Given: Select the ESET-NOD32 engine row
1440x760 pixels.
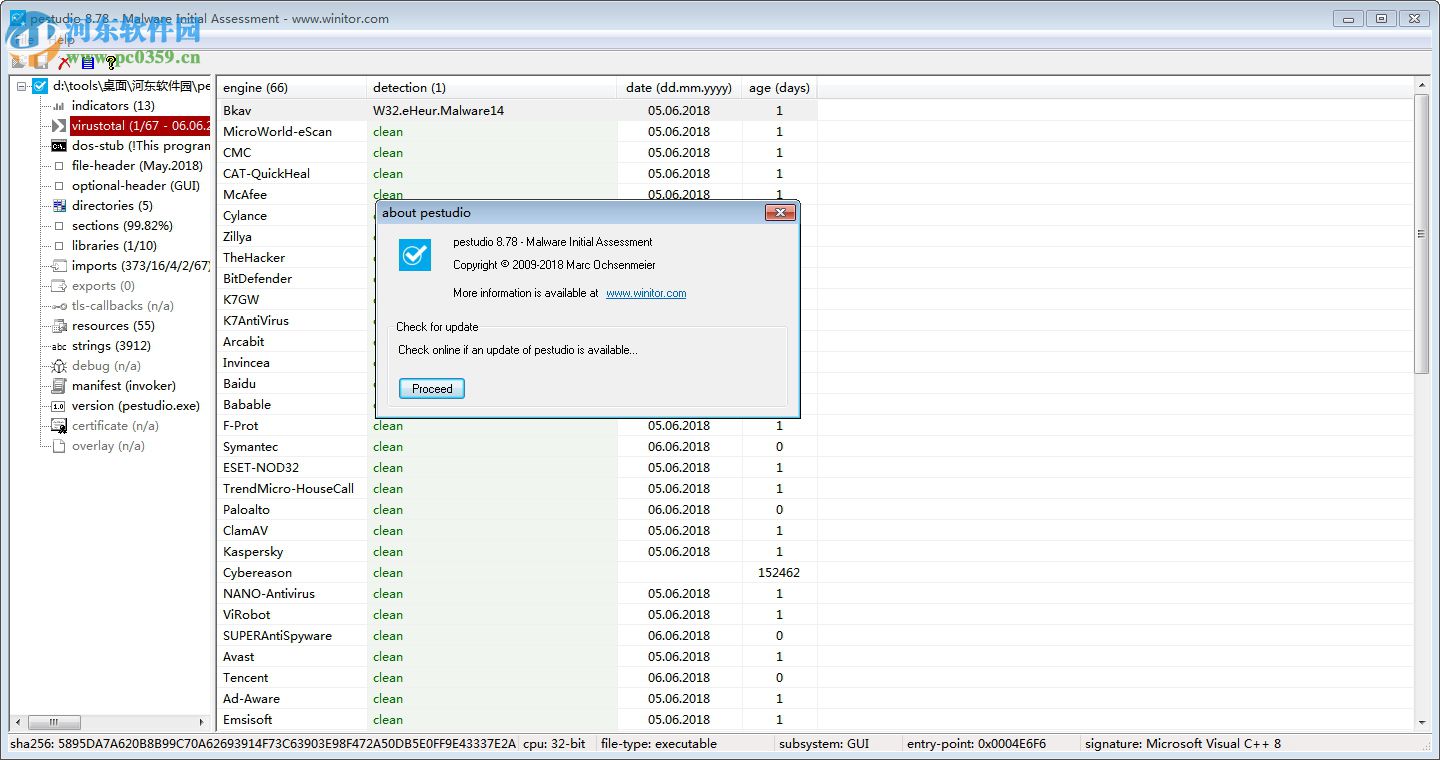Looking at the screenshot, I should click(517, 467).
